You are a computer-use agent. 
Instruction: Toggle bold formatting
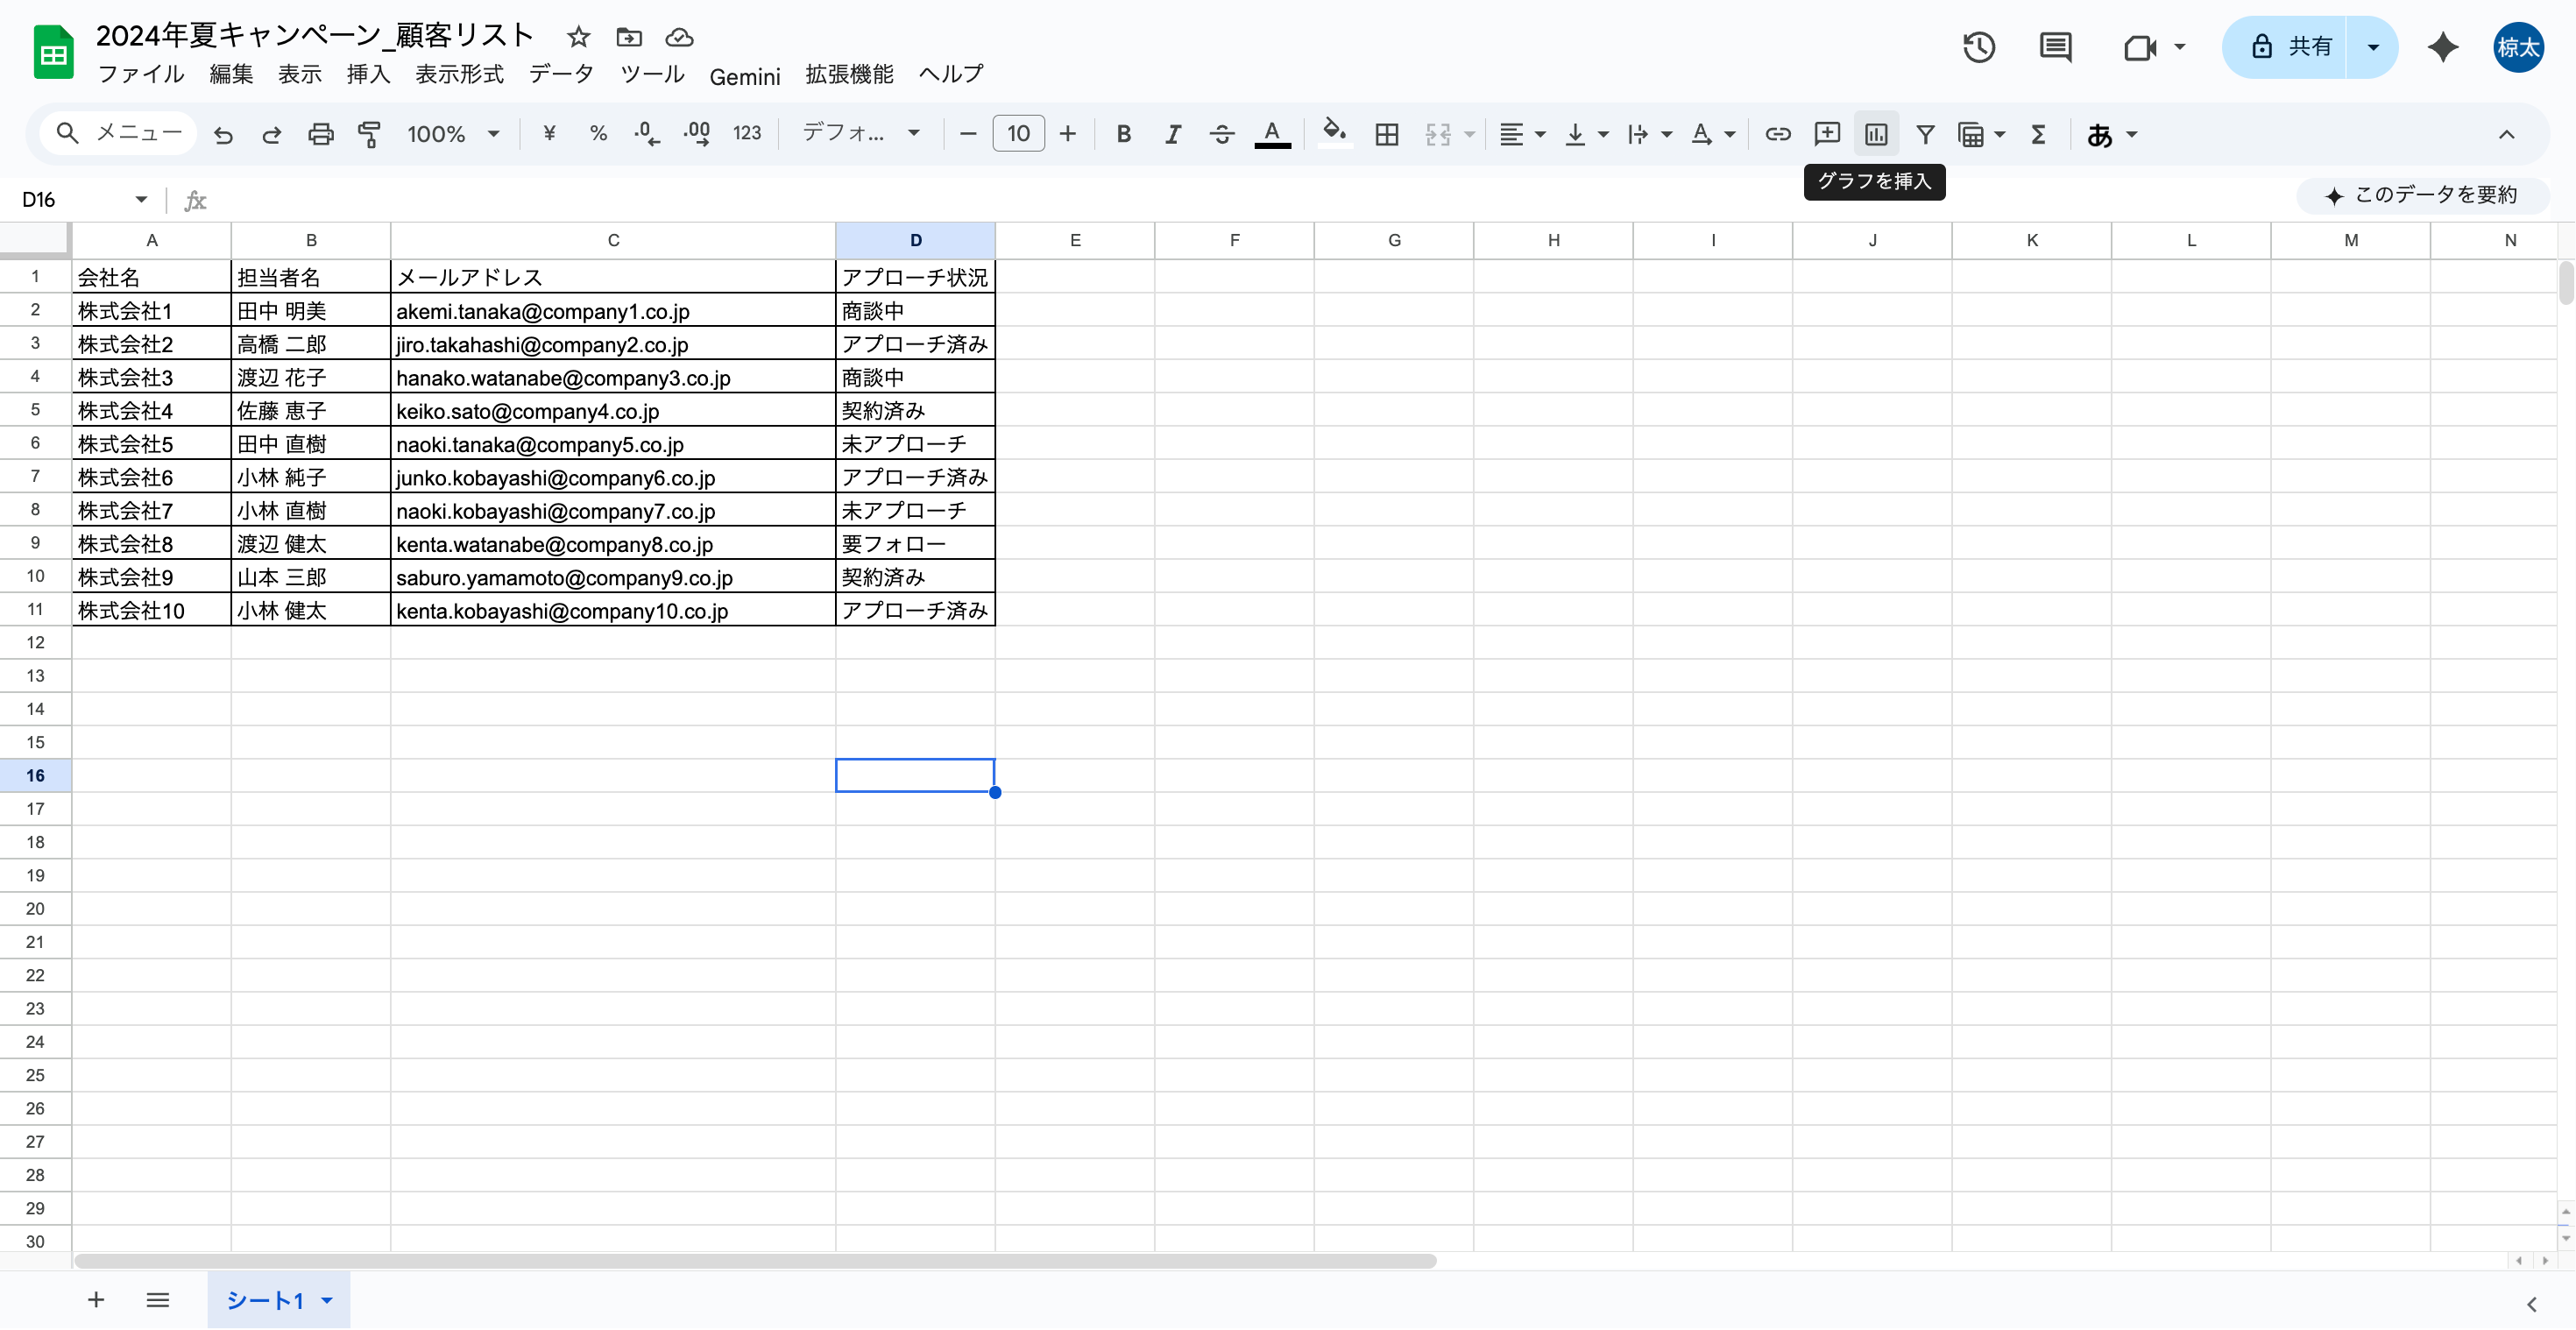[1123, 134]
